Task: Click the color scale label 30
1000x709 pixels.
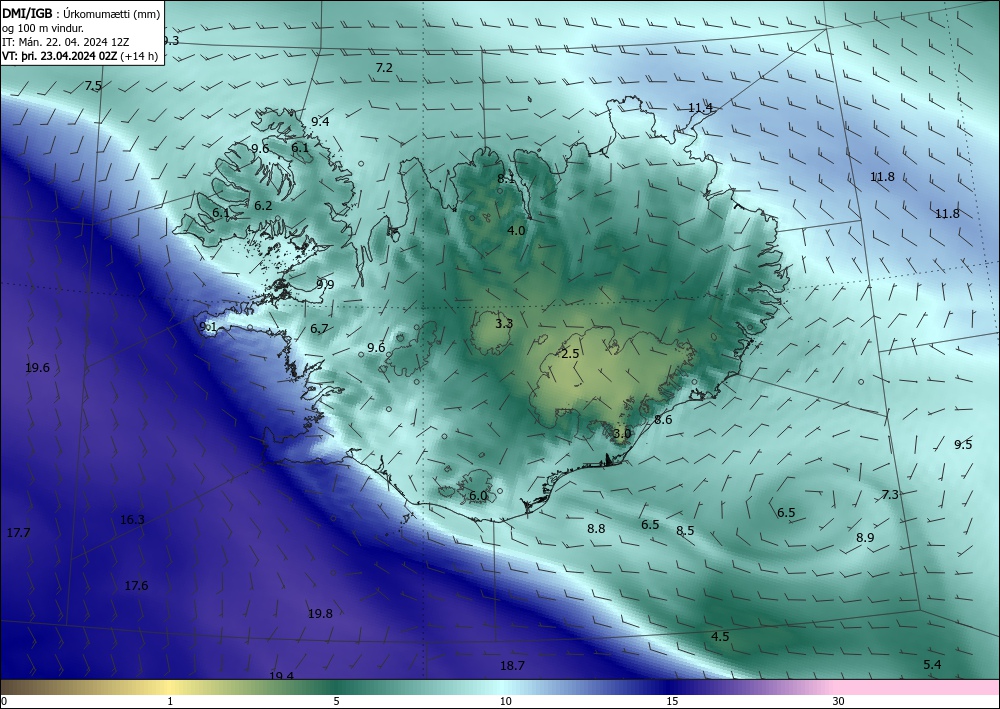Action: click(839, 701)
